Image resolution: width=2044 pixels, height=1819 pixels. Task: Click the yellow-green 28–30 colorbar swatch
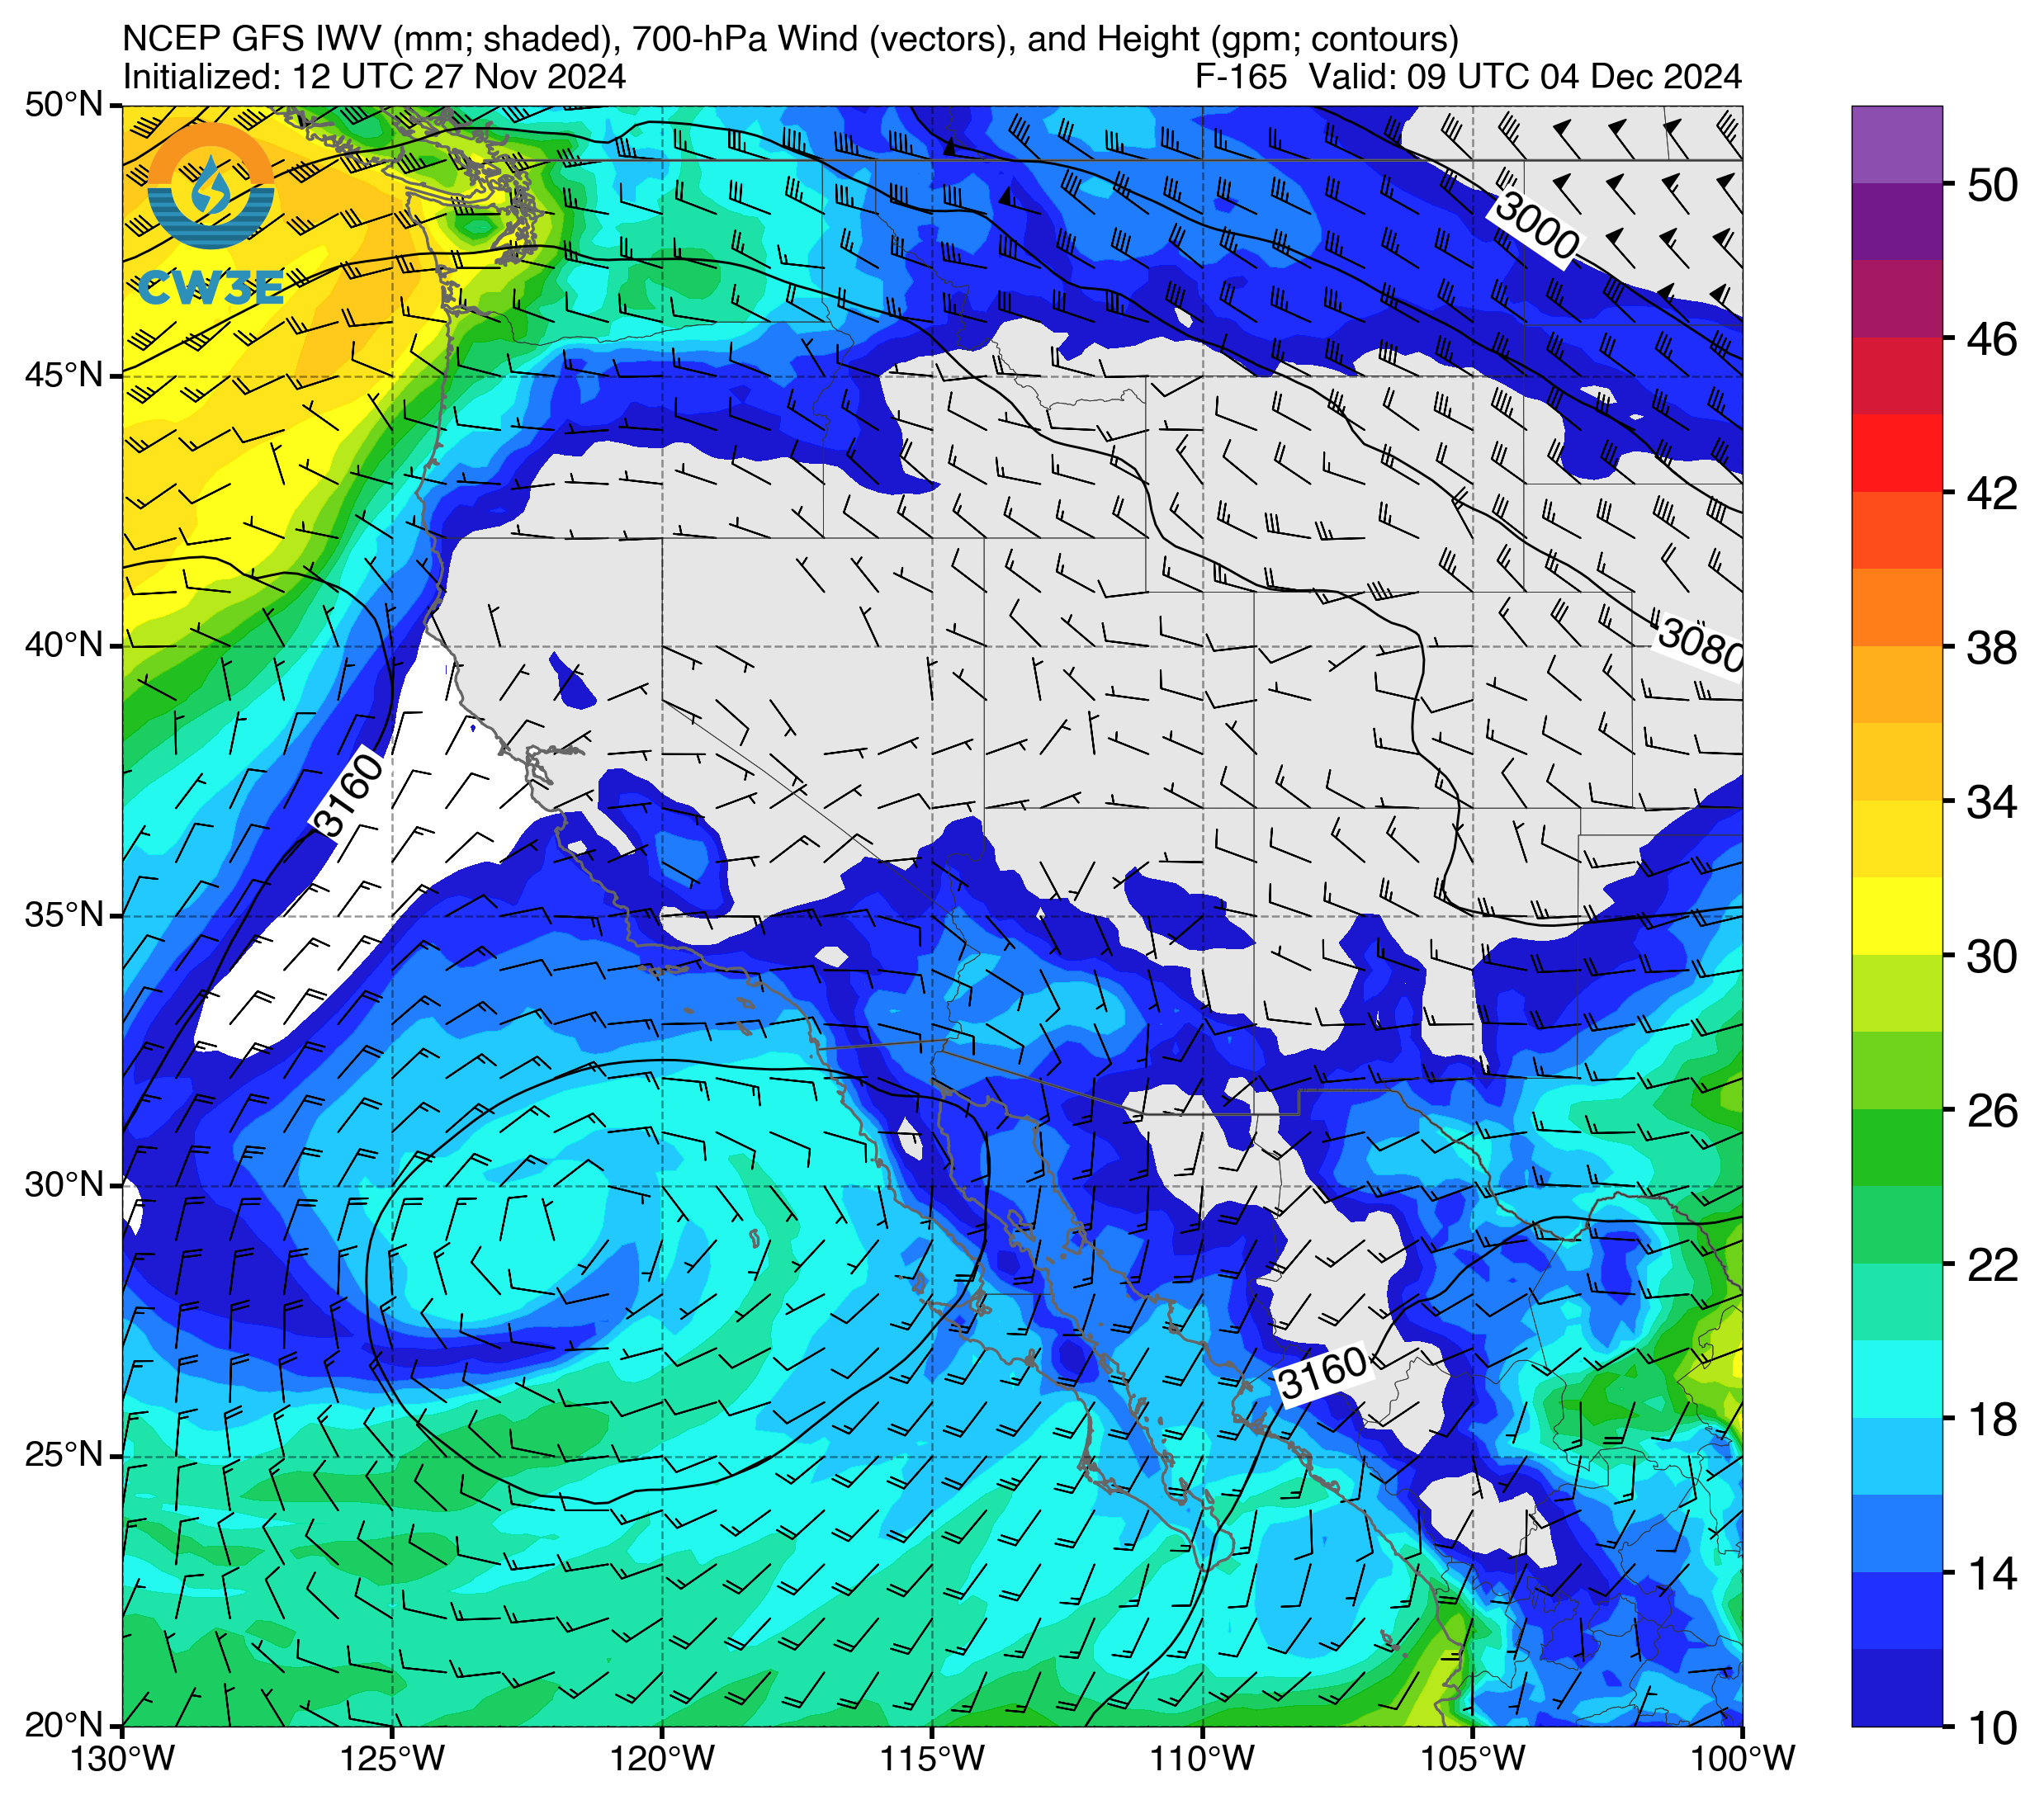coord(1897,993)
